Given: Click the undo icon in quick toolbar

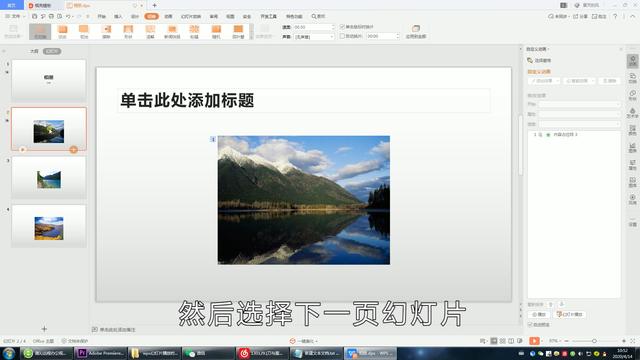Looking at the screenshot, I should coord(68,16).
